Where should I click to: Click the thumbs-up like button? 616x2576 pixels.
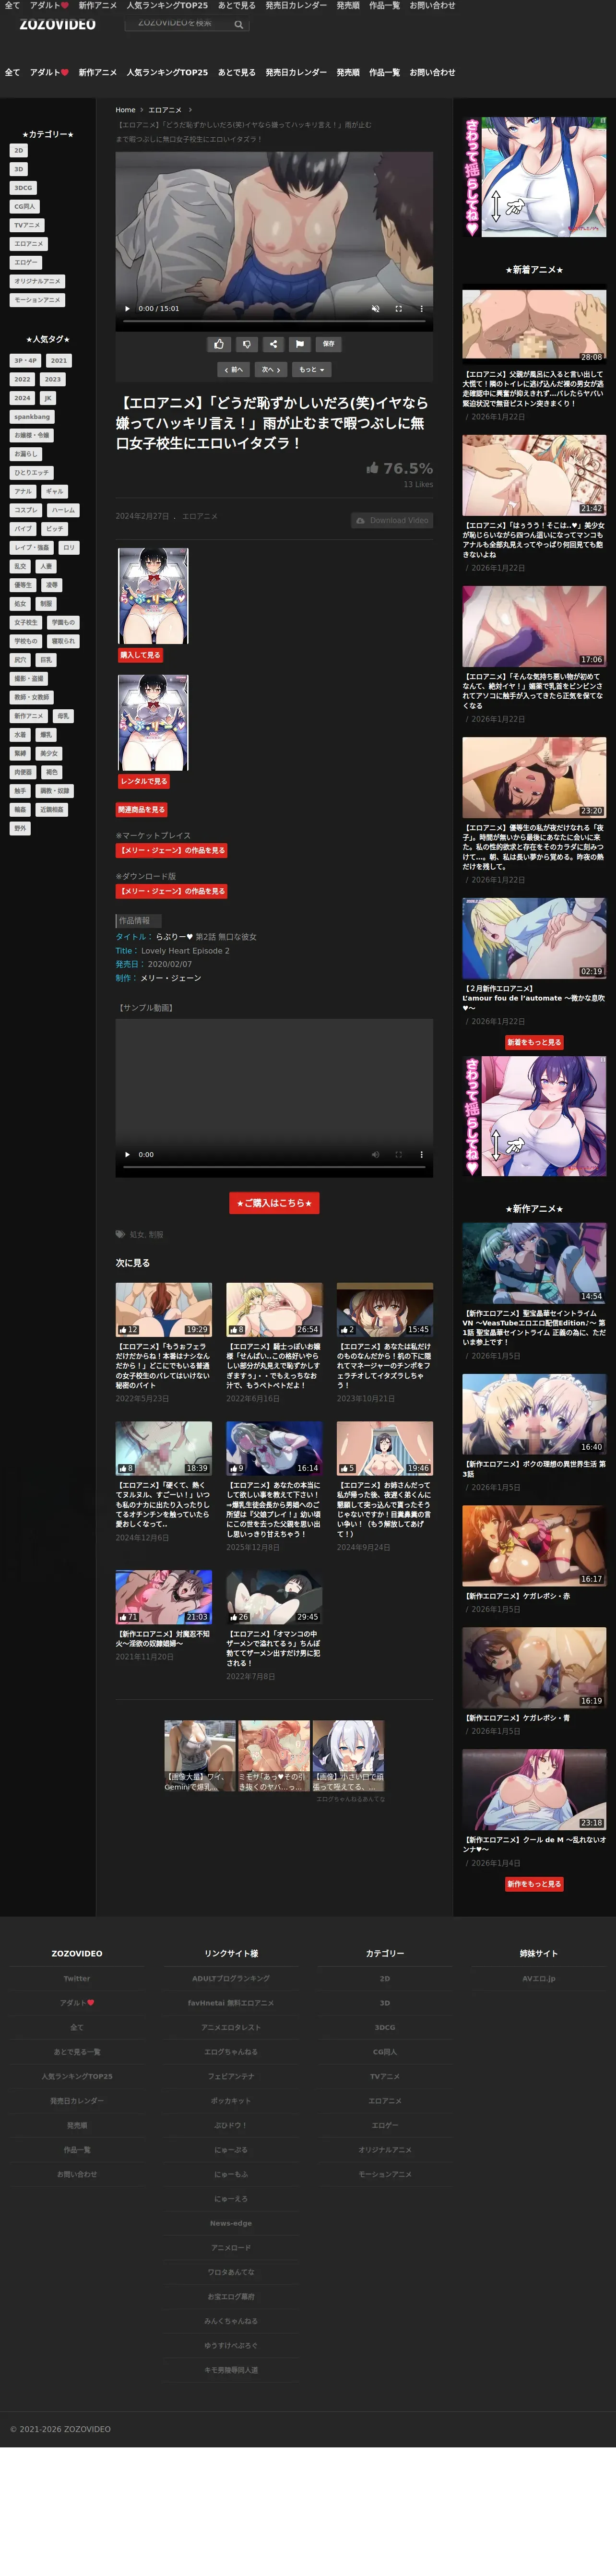219,344
